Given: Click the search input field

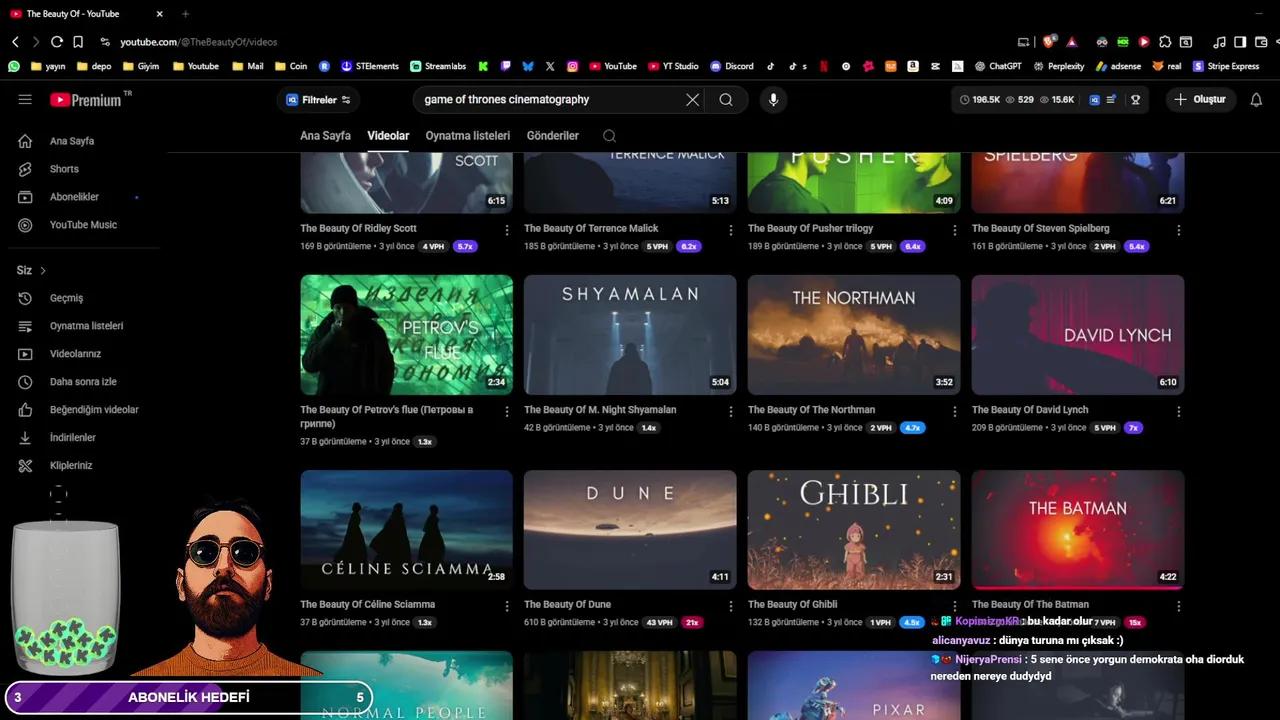Looking at the screenshot, I should [550, 100].
